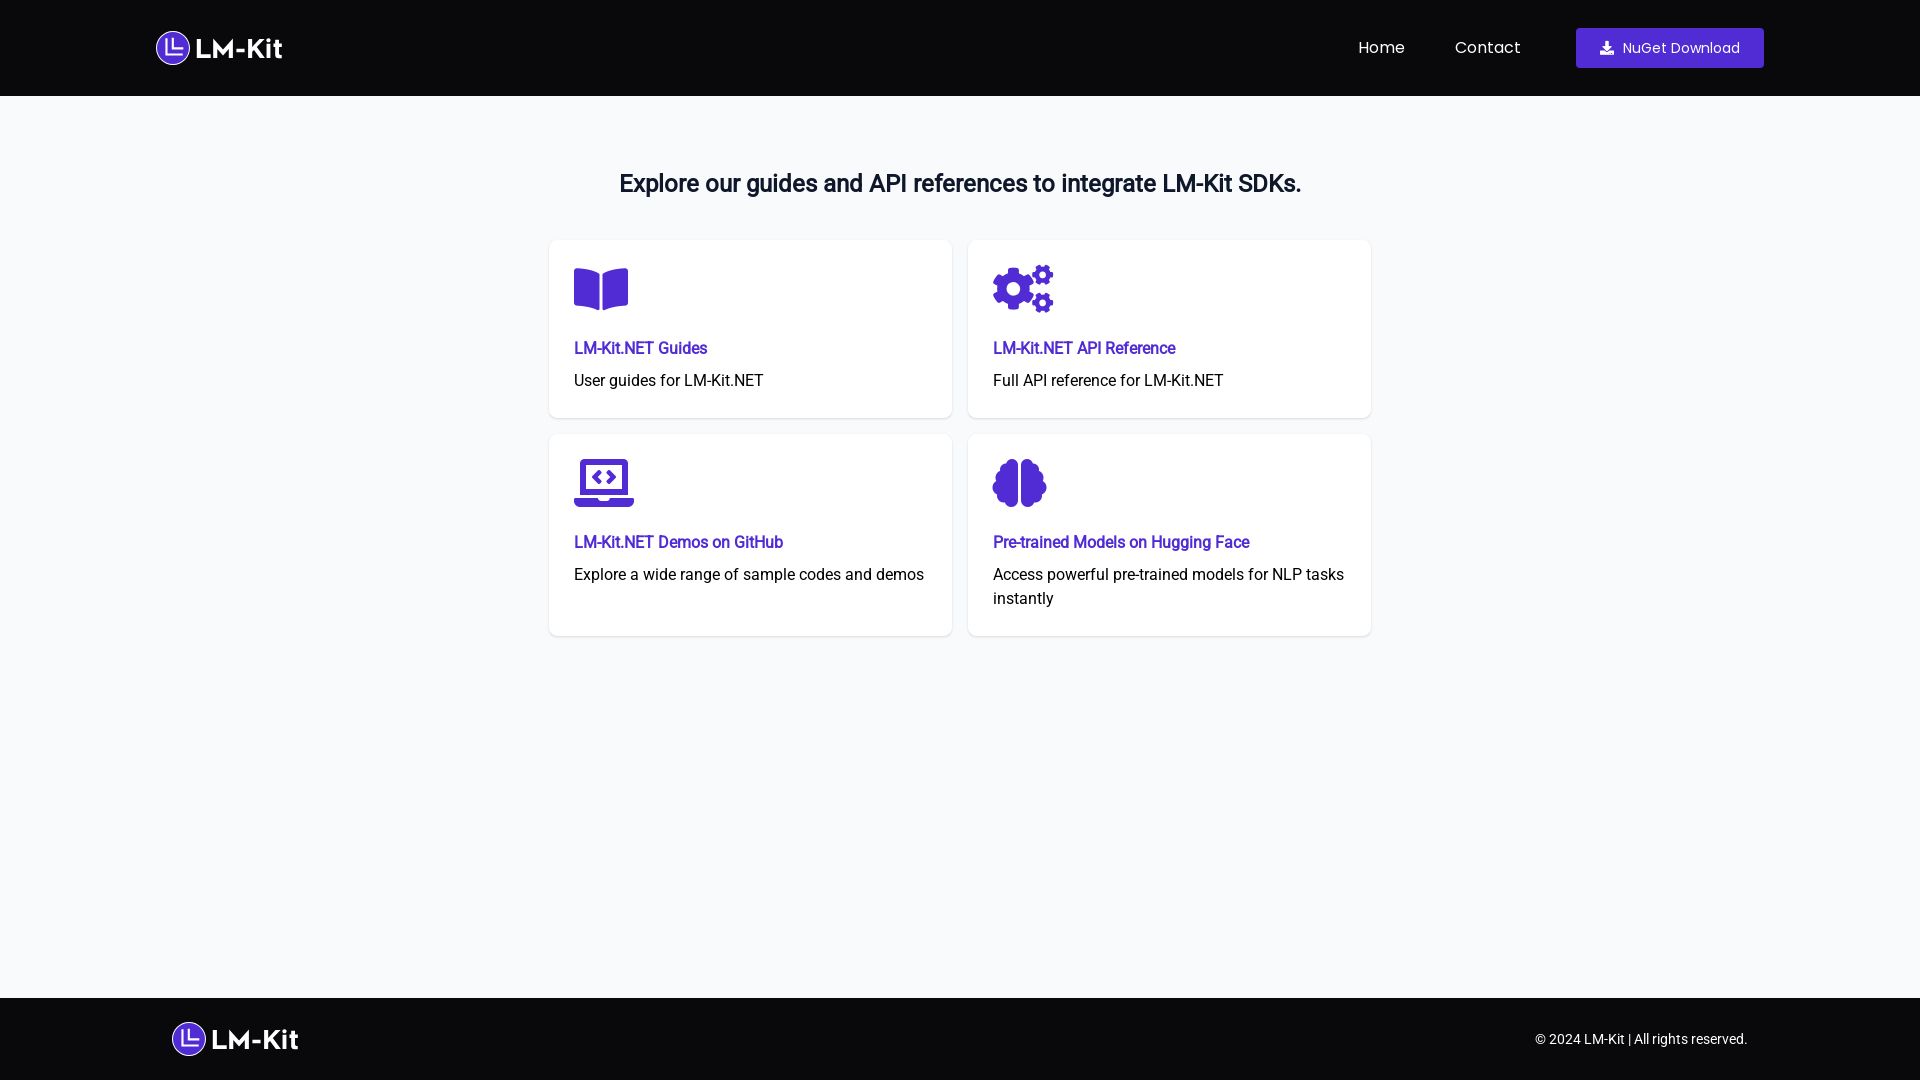Click the NuGet Download button

point(1669,48)
